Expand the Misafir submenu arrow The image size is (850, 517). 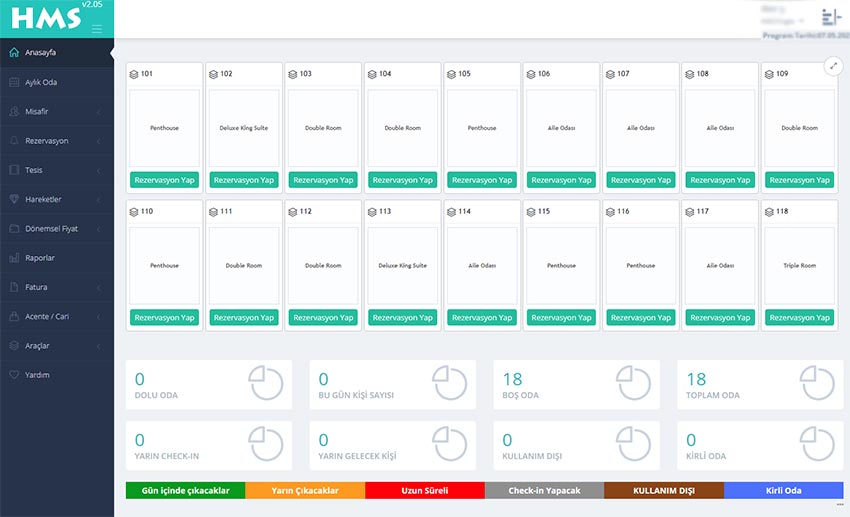click(99, 112)
